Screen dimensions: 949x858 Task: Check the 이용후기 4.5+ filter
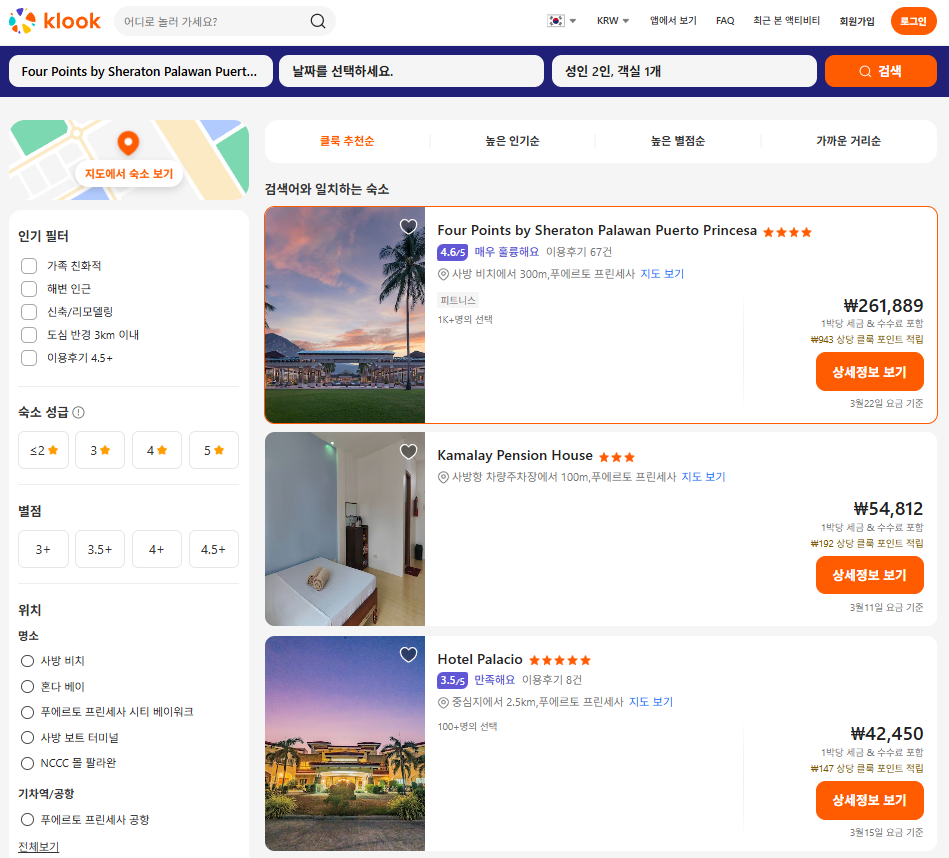(29, 358)
